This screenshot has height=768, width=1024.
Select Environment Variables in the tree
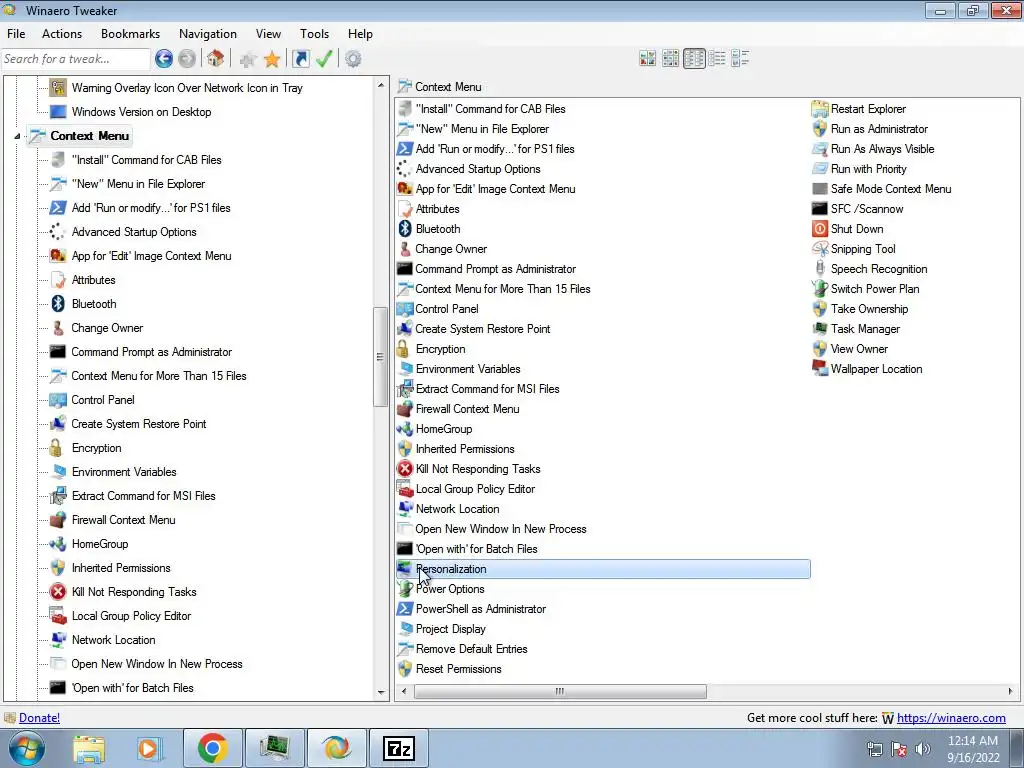tap(124, 472)
